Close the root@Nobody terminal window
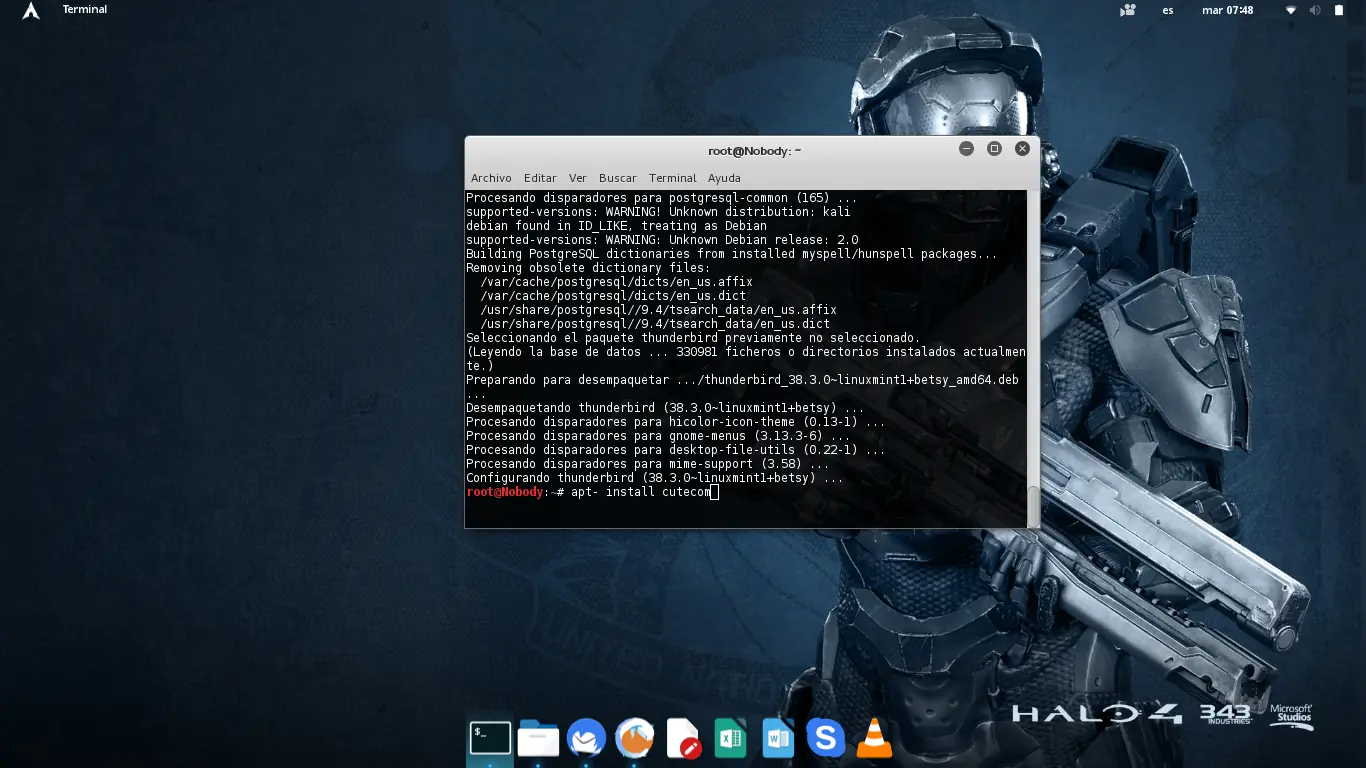The width and height of the screenshot is (1366, 768). tap(1022, 148)
